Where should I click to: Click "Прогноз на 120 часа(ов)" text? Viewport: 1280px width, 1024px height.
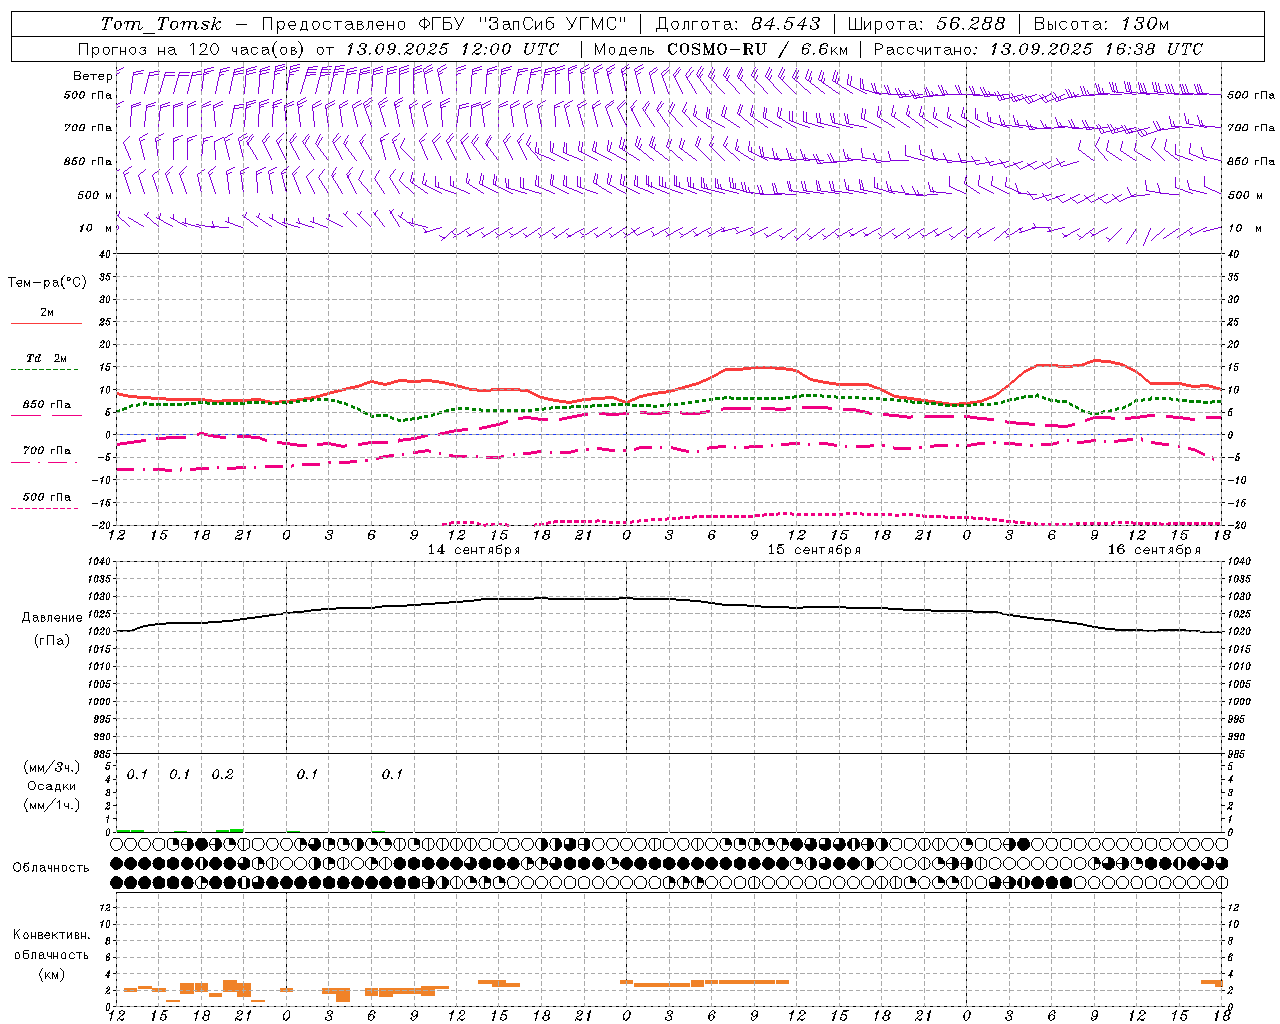click(192, 49)
